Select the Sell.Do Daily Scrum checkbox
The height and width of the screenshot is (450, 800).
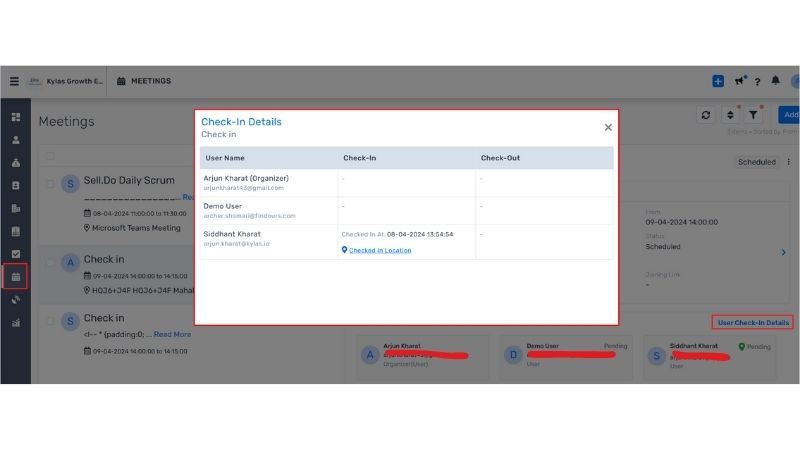[x=50, y=183]
